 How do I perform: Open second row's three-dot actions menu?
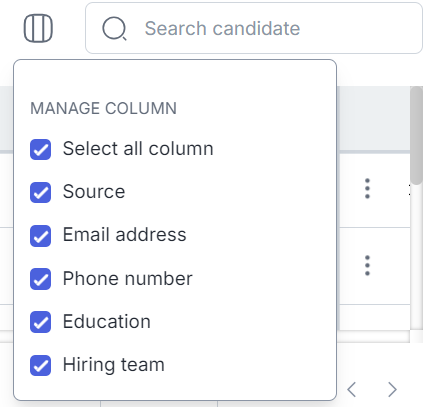[367, 266]
